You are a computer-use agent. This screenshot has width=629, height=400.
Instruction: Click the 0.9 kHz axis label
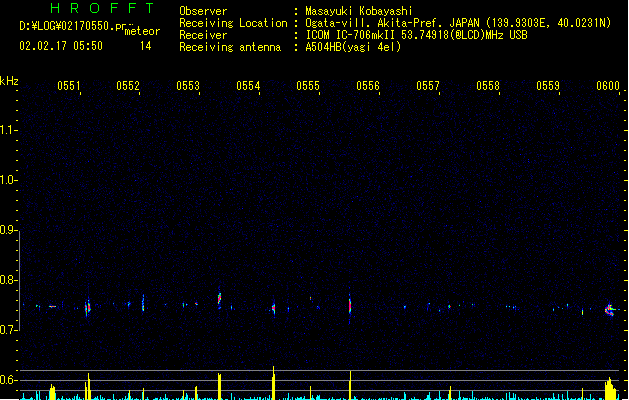tap(8, 230)
